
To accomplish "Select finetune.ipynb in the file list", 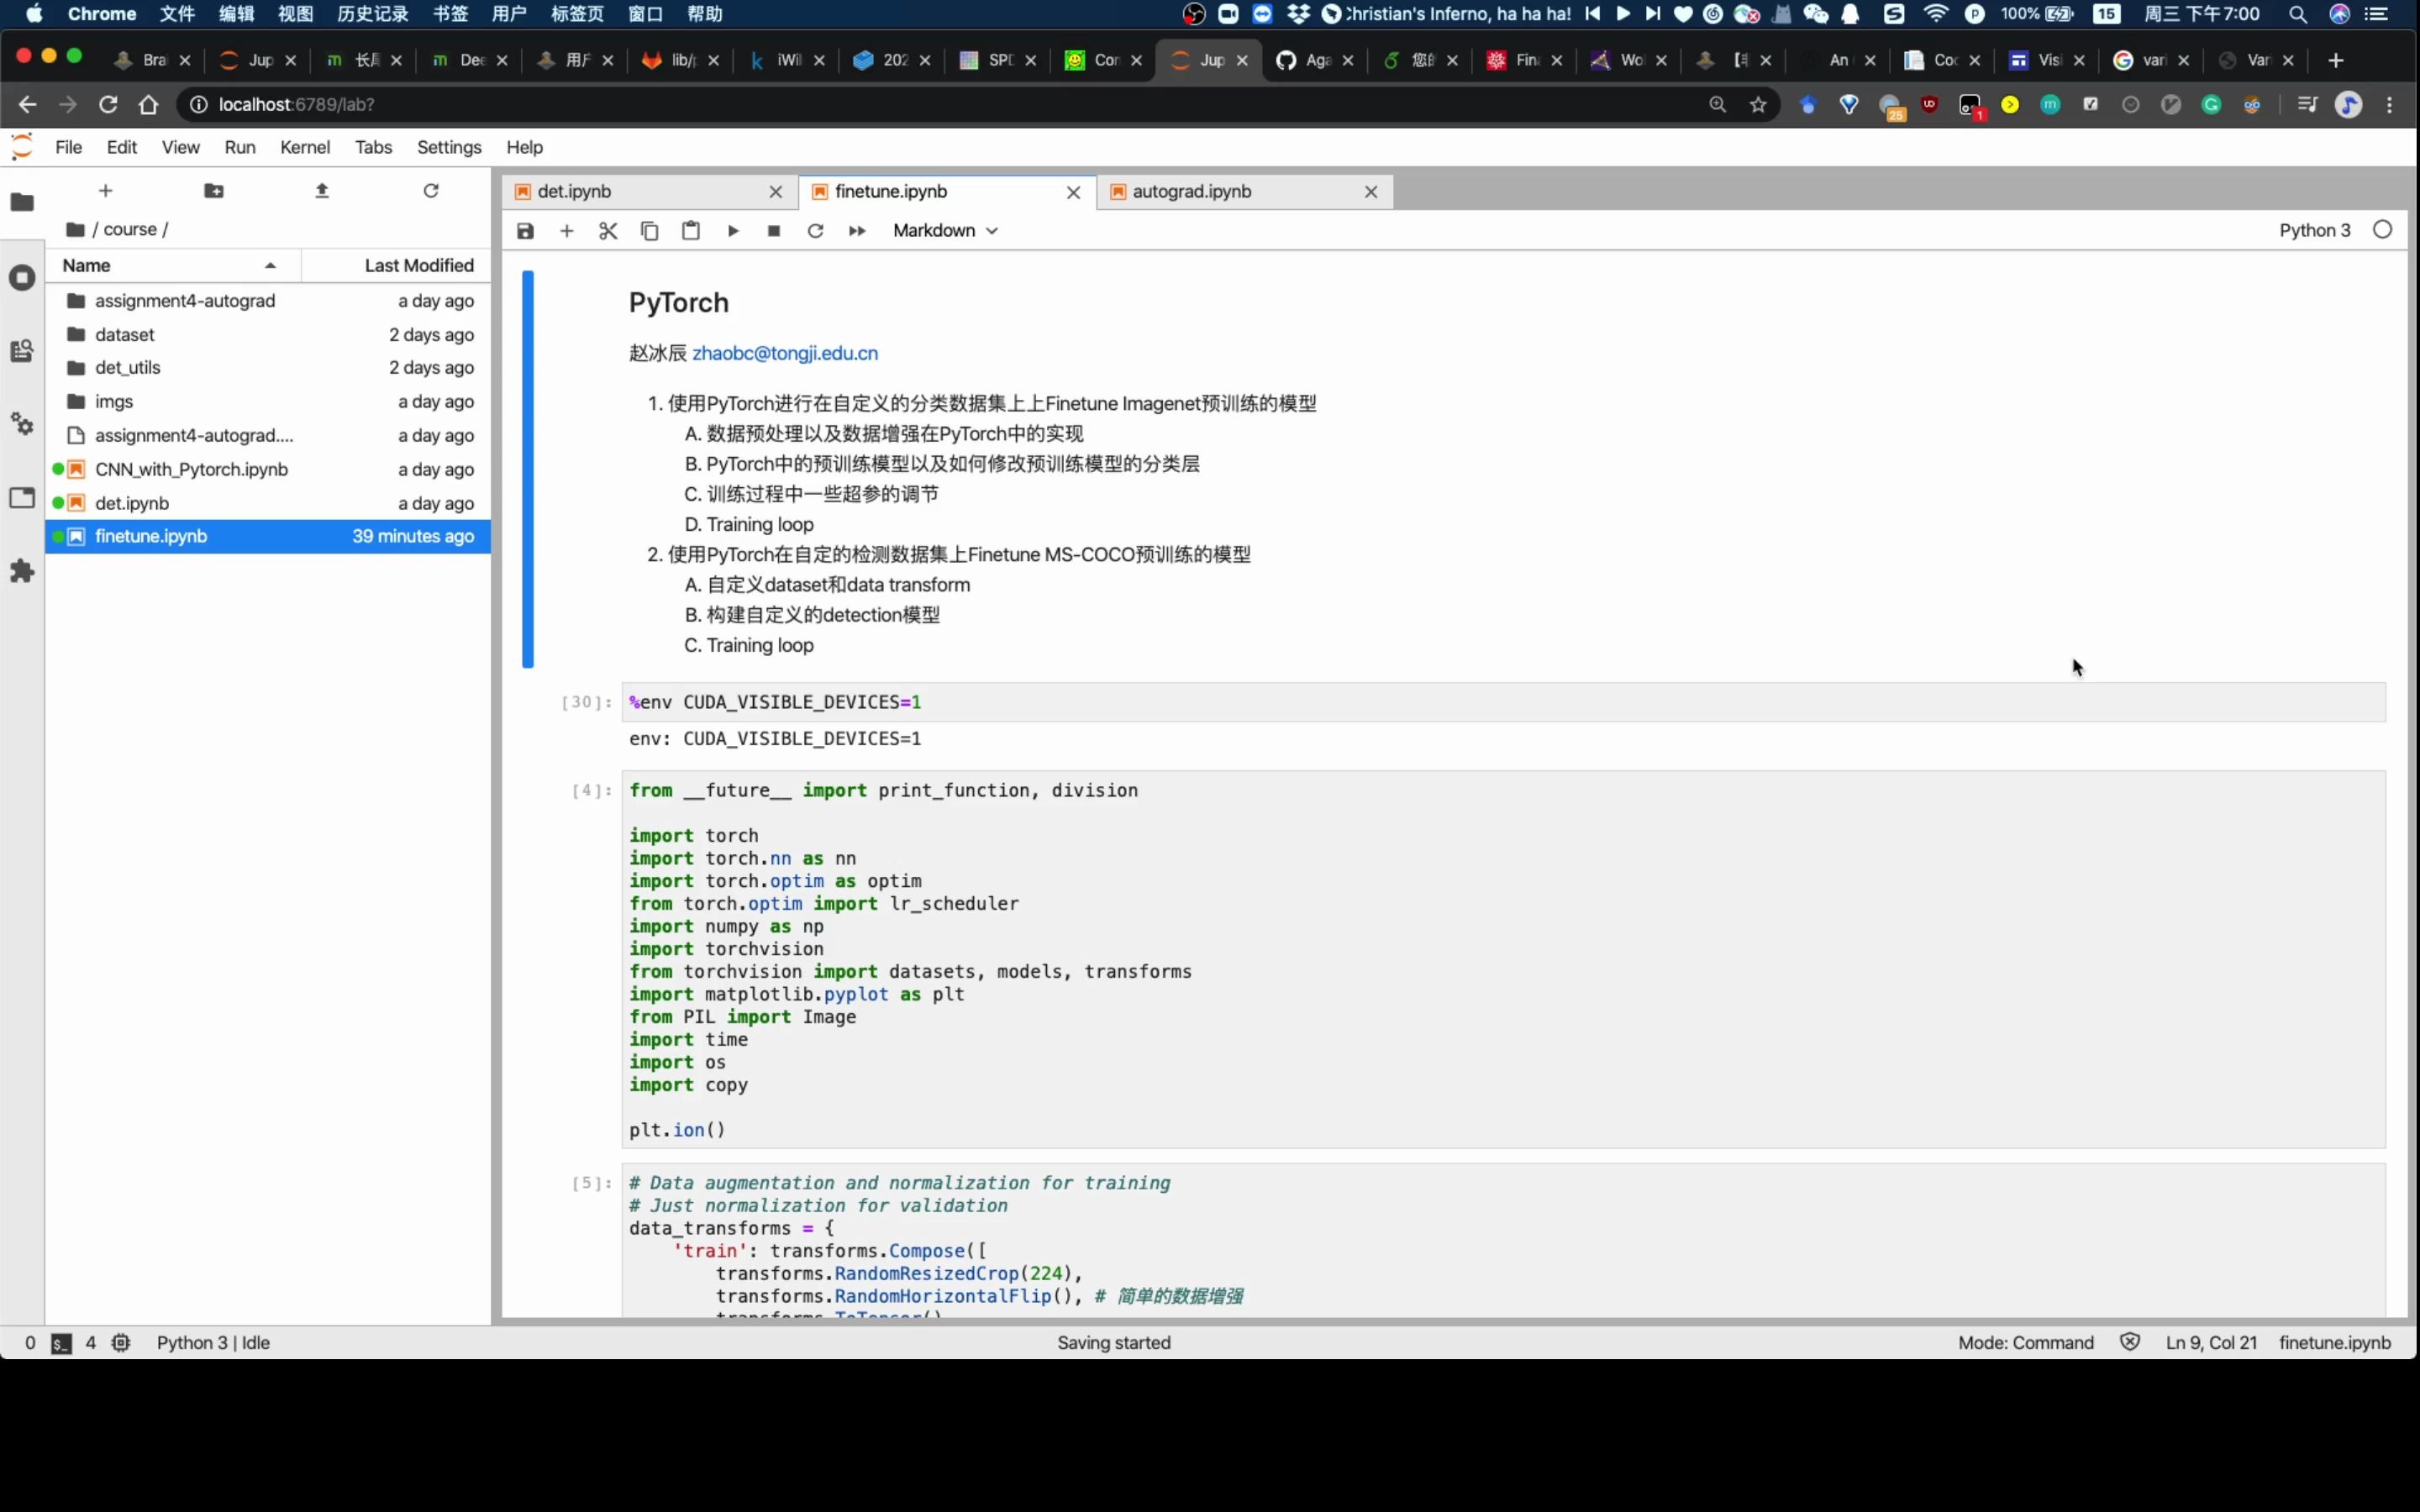I will tap(268, 537).
